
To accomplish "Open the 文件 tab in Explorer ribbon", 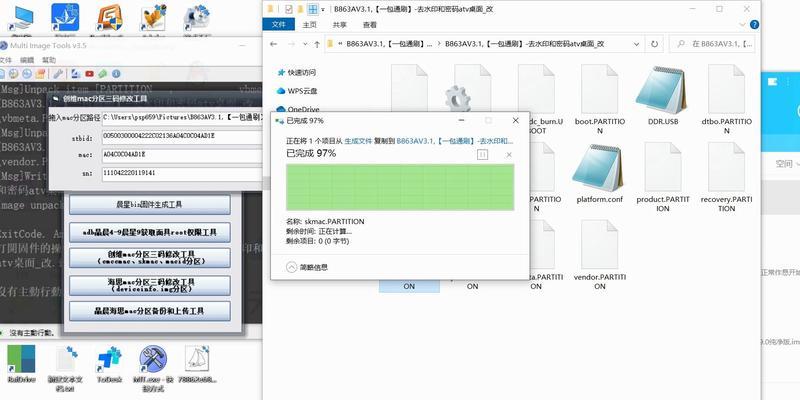I will click(x=279, y=24).
